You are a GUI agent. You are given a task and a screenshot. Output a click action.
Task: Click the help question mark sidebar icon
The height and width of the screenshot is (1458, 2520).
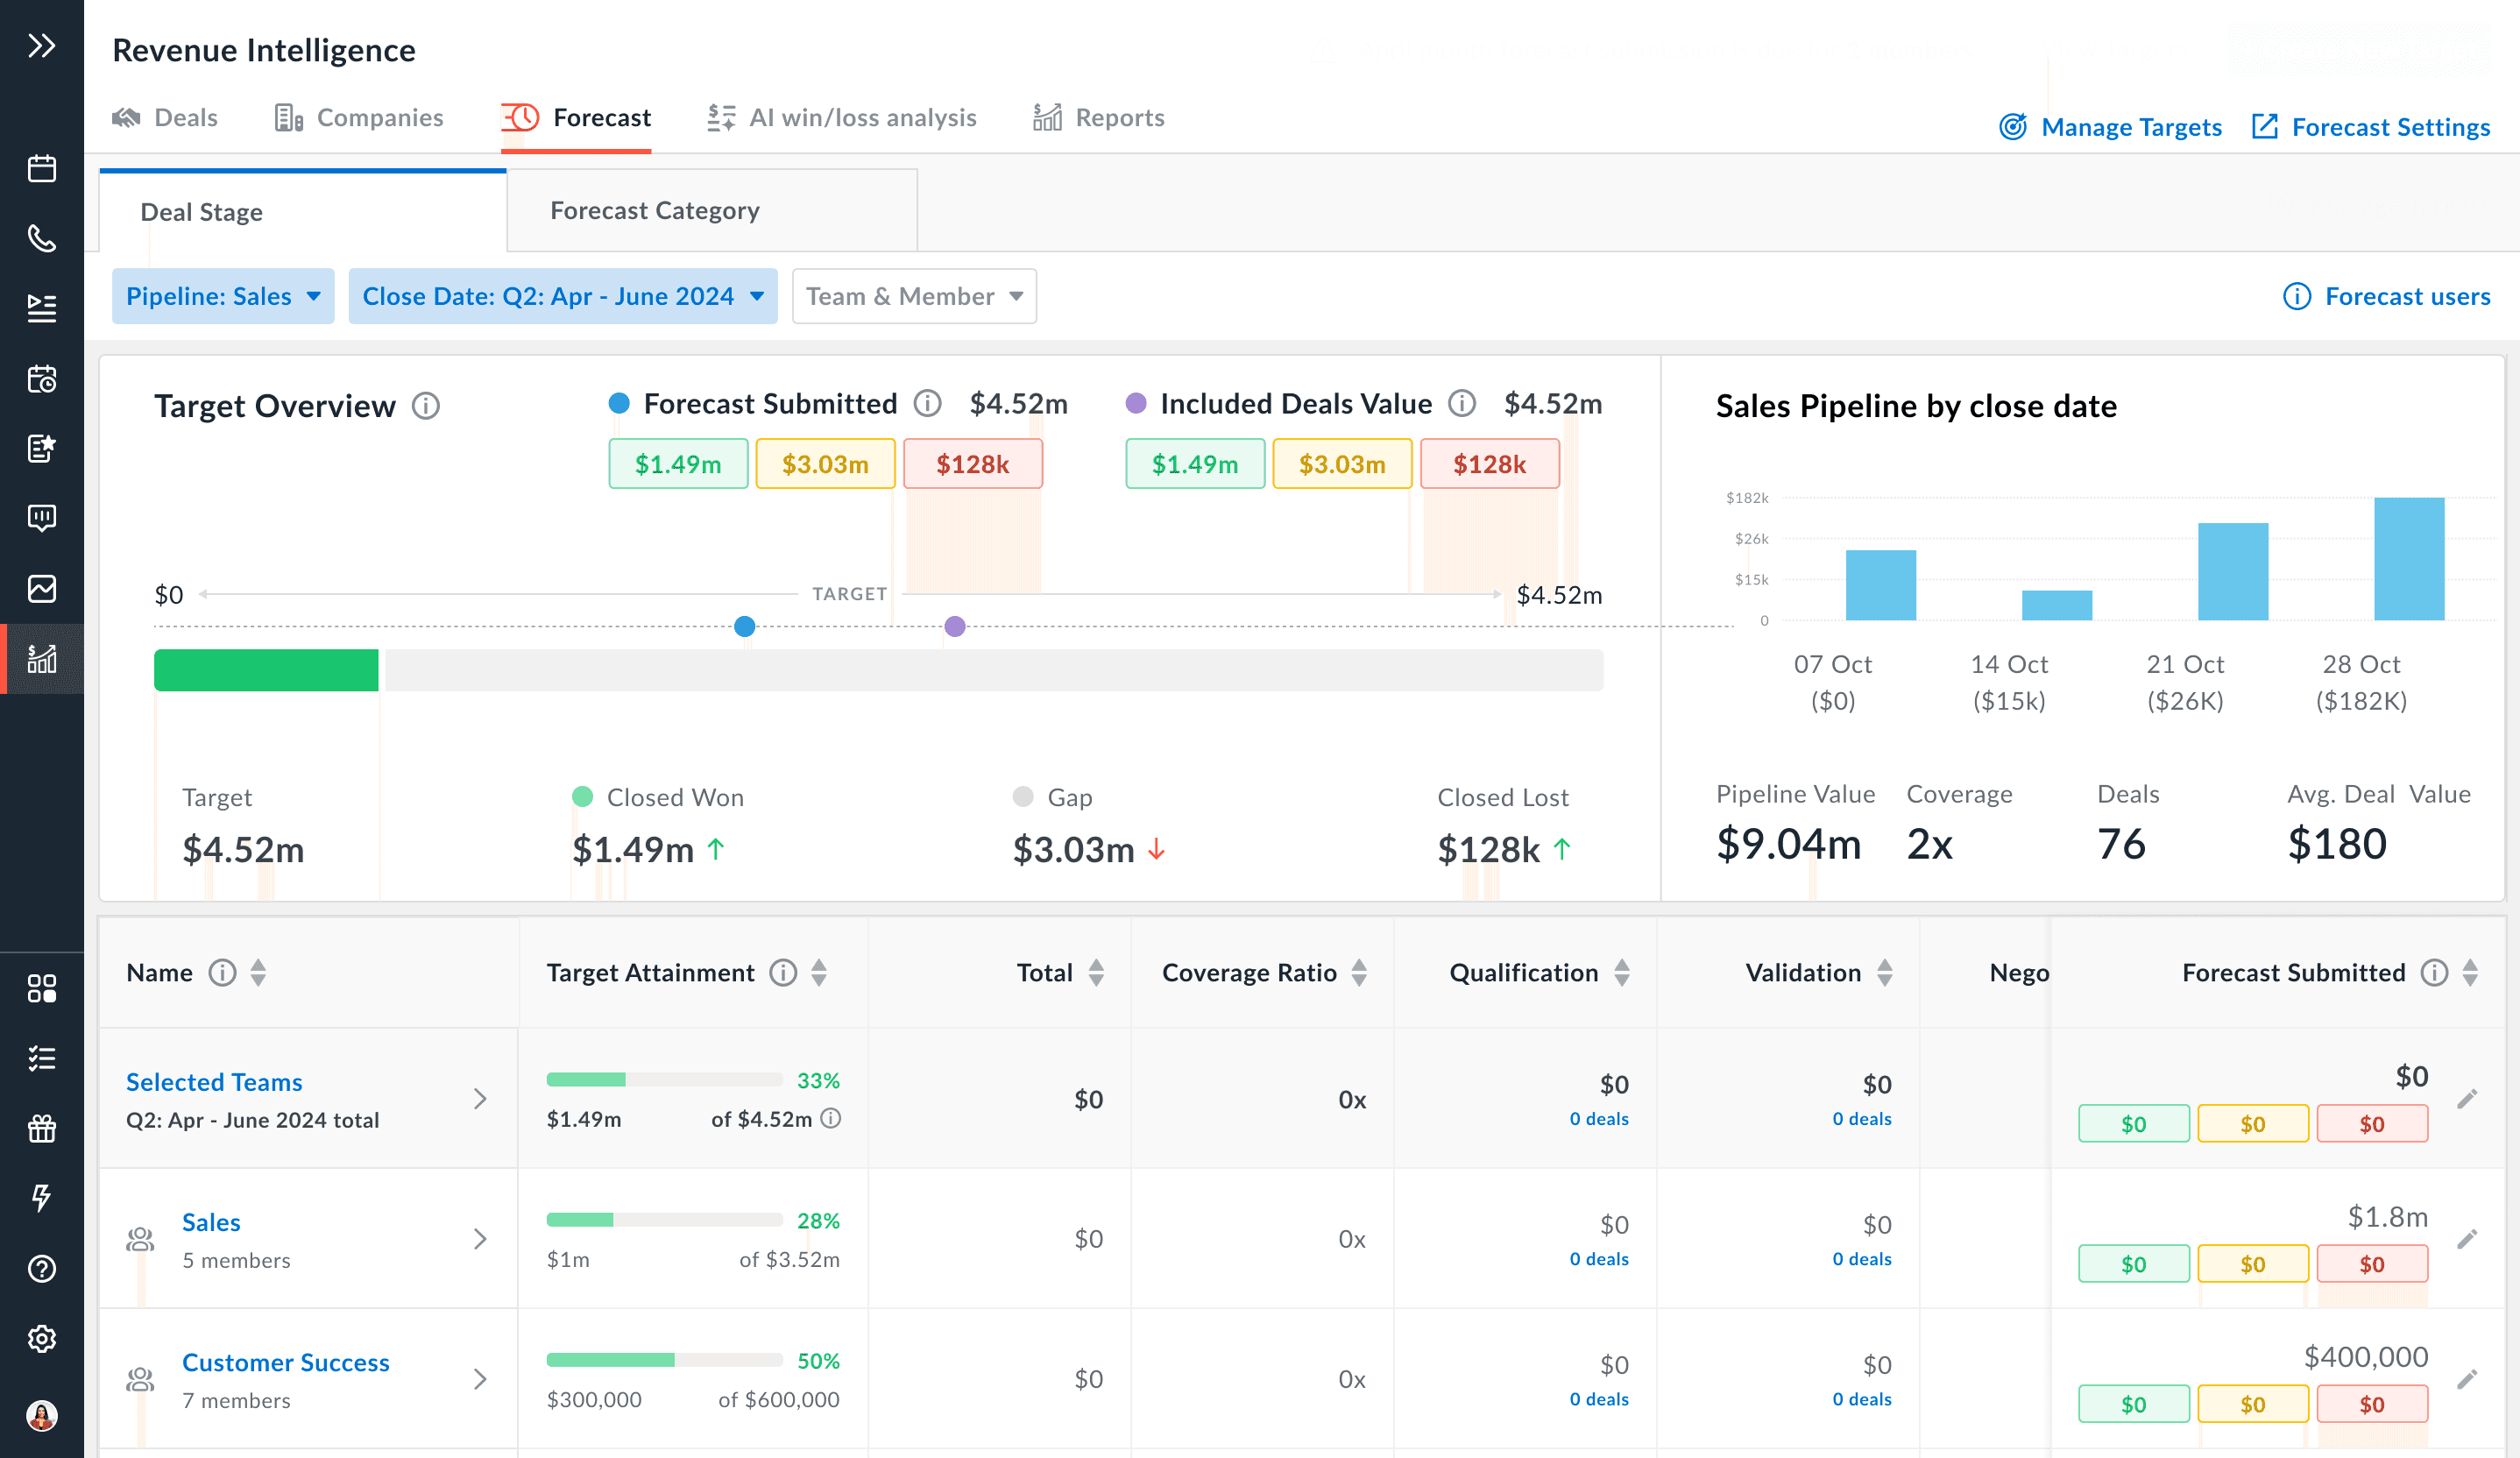coord(41,1268)
